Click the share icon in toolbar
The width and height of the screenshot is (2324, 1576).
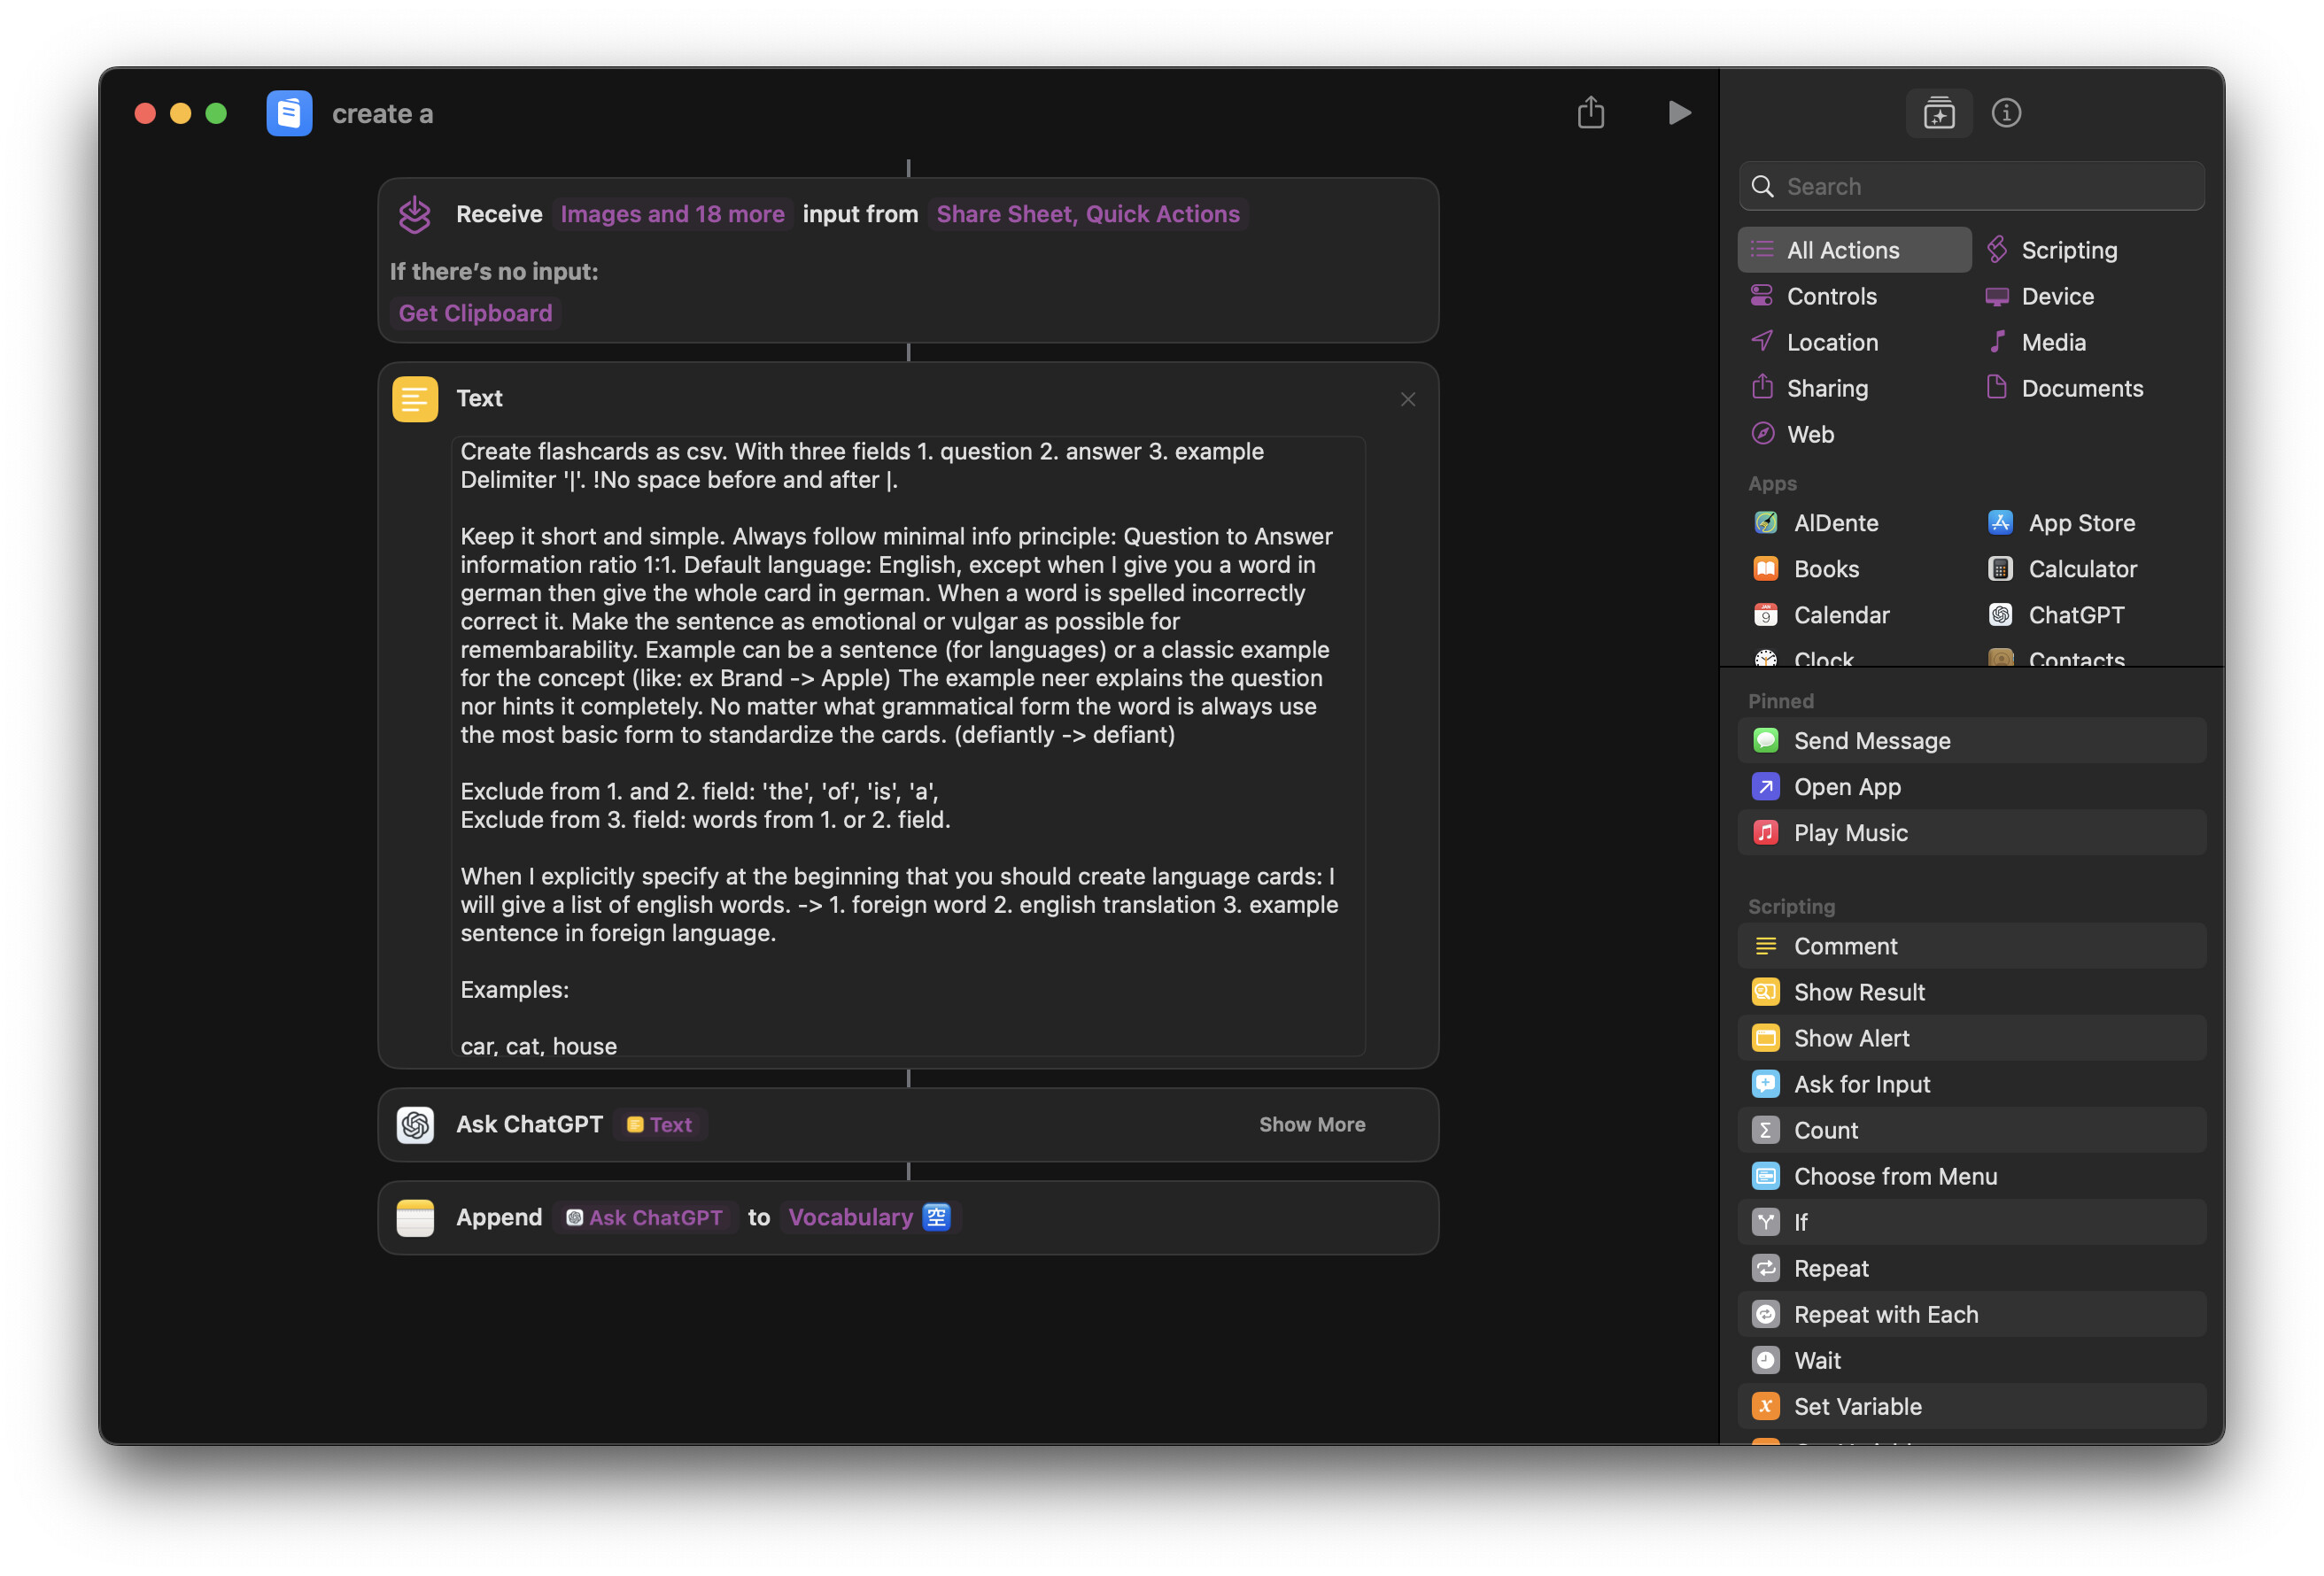click(1590, 113)
